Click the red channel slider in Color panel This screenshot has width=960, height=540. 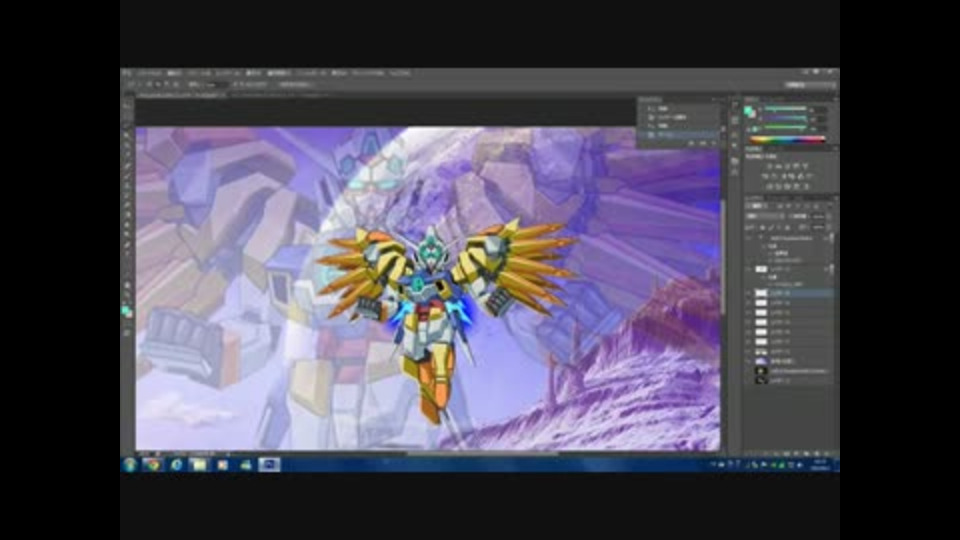click(x=786, y=108)
